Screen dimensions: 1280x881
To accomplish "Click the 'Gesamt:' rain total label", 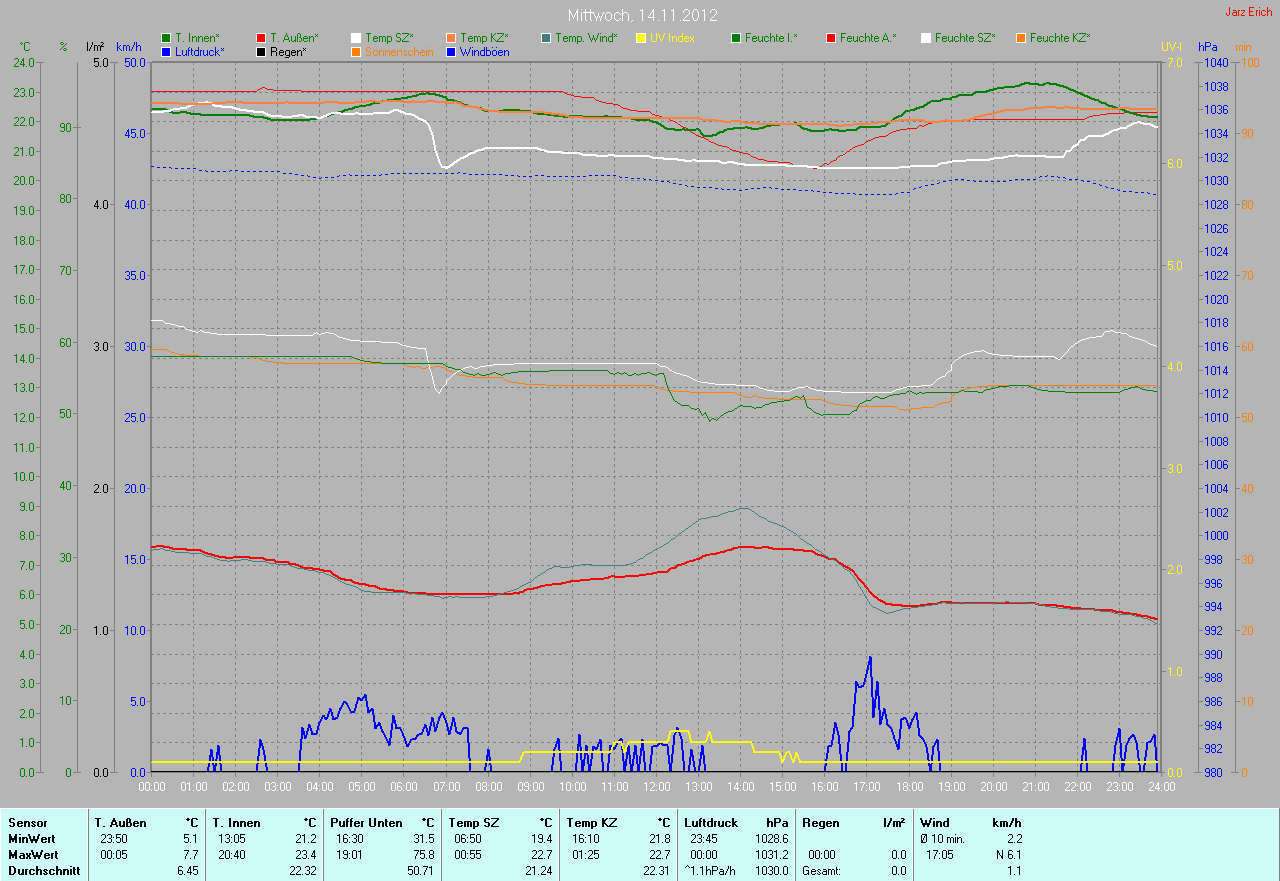I will [x=822, y=871].
